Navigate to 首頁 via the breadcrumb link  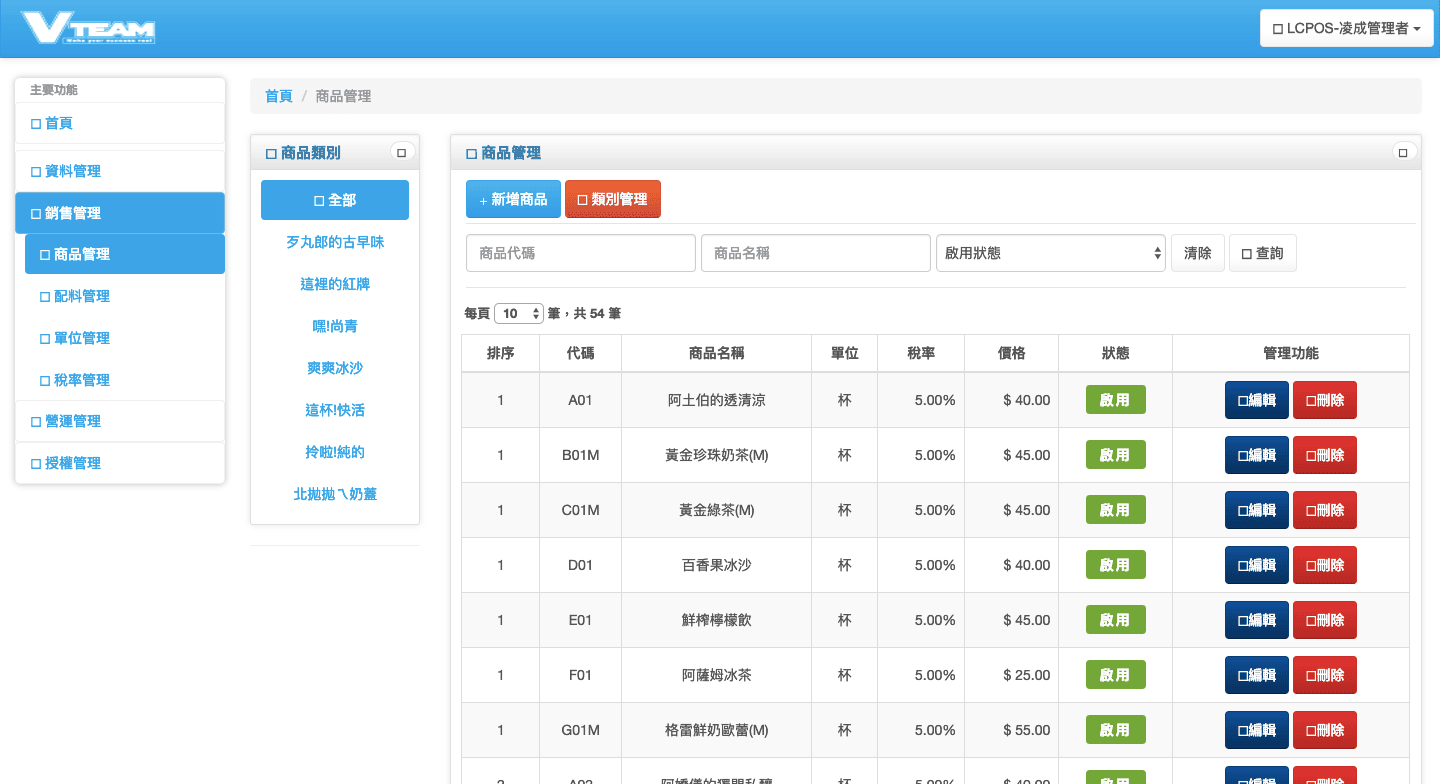pyautogui.click(x=278, y=95)
